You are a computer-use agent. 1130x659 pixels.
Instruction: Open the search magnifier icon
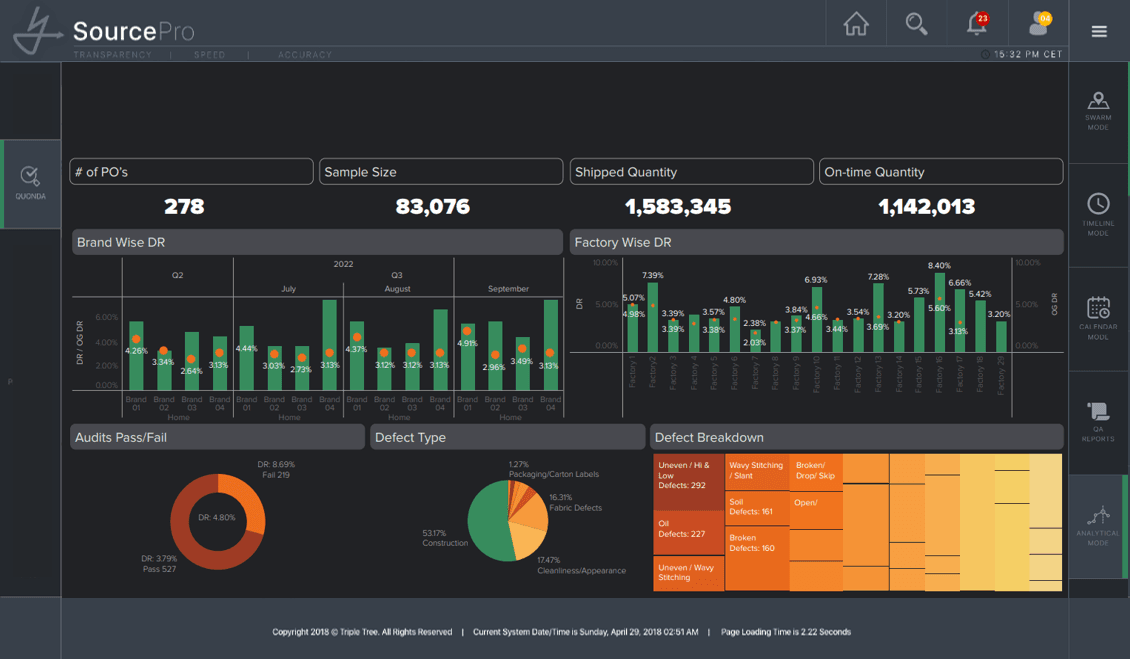(x=916, y=24)
